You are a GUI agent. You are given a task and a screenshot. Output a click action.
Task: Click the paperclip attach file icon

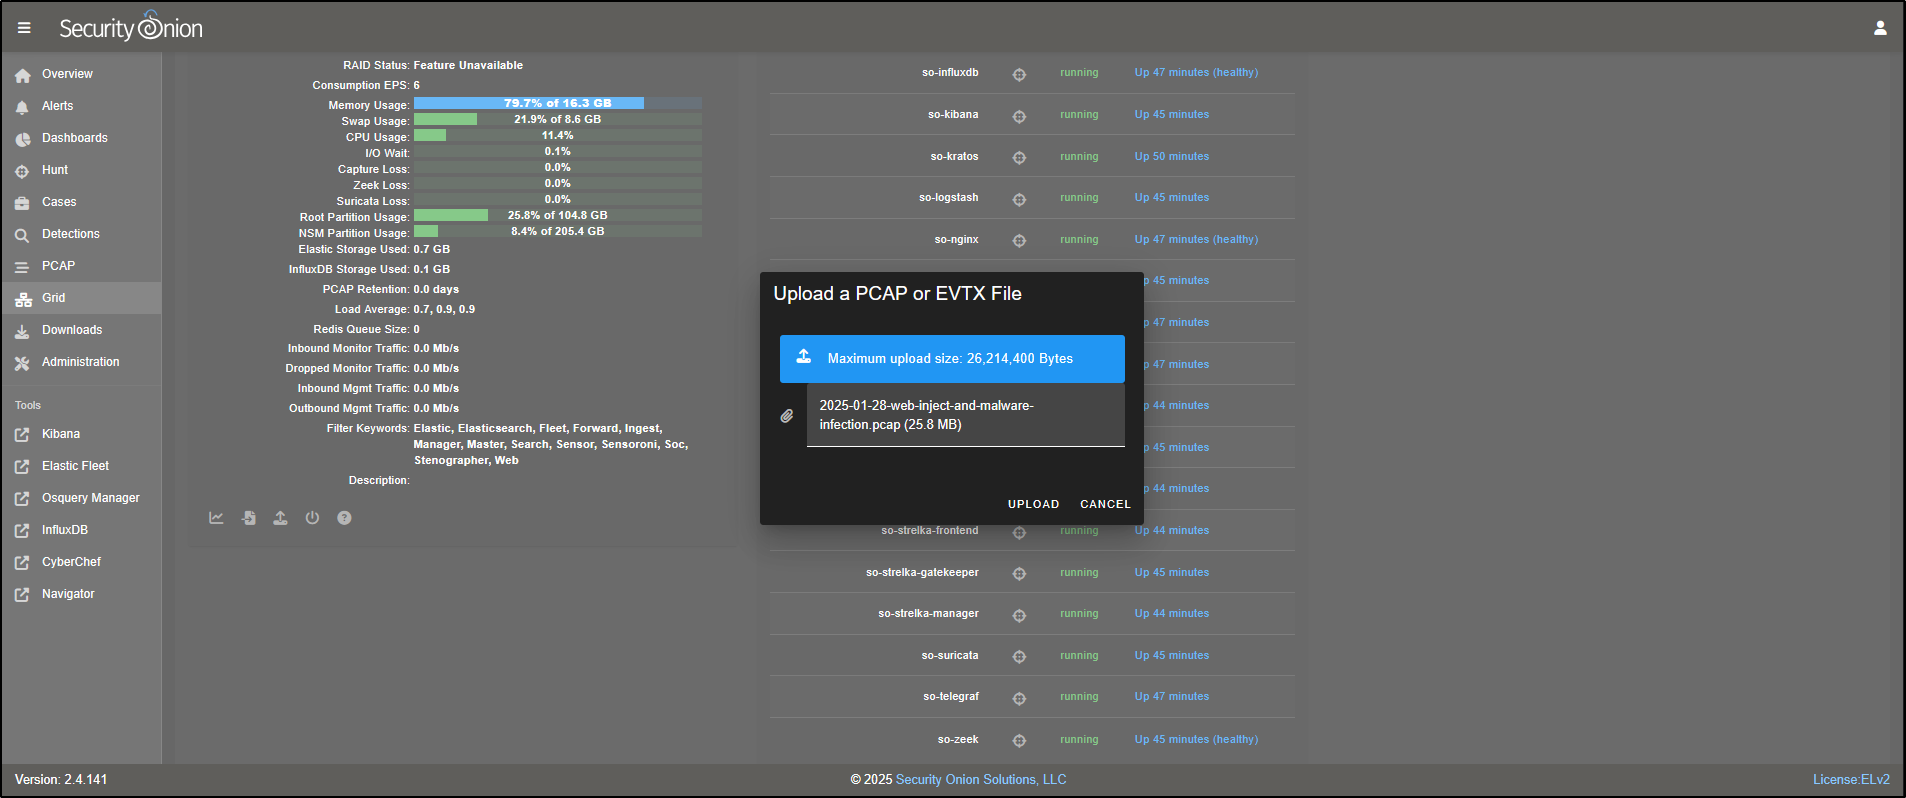[x=787, y=416]
